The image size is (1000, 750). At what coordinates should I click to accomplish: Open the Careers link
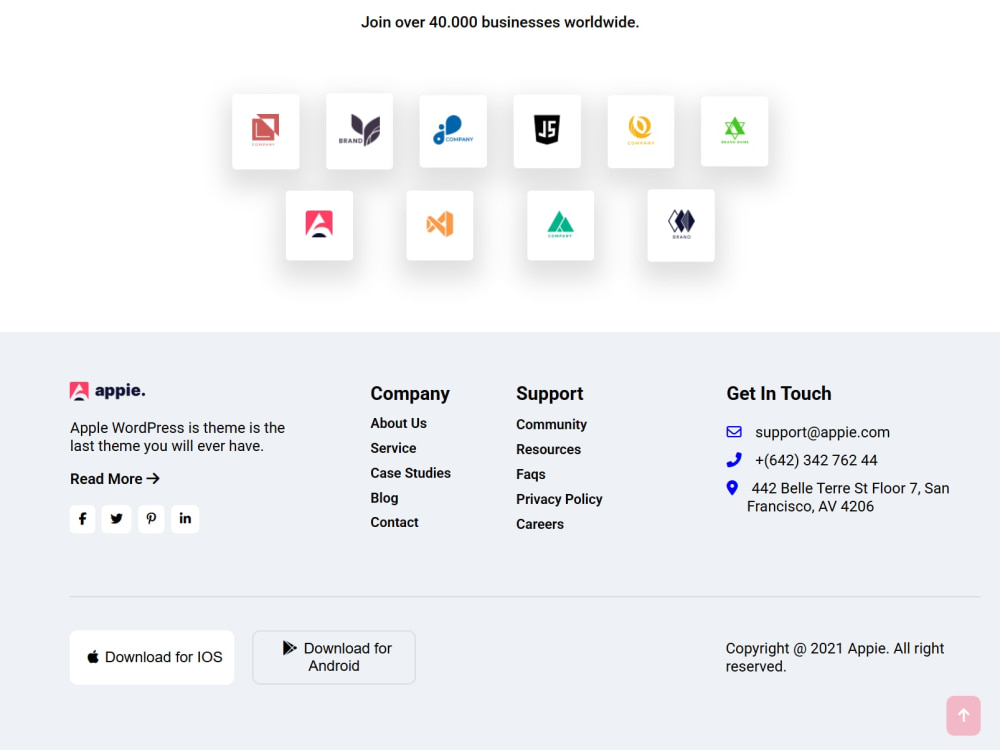540,524
